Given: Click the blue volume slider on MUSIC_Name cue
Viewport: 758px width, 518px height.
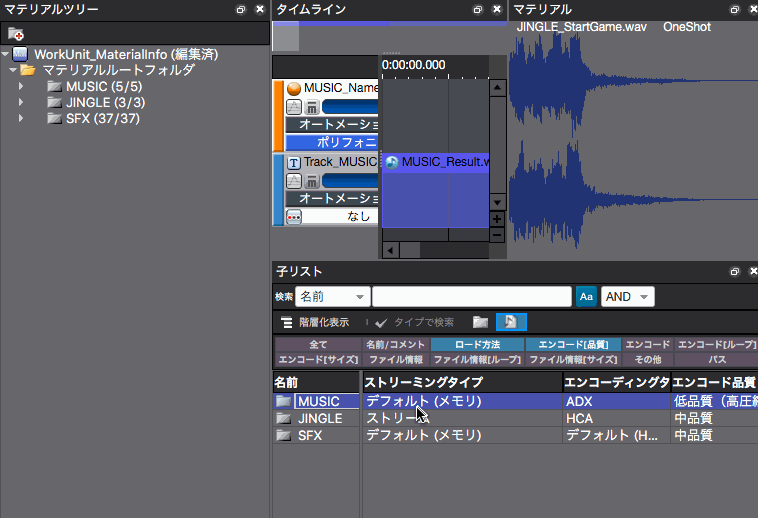Looking at the screenshot, I should 350,107.
